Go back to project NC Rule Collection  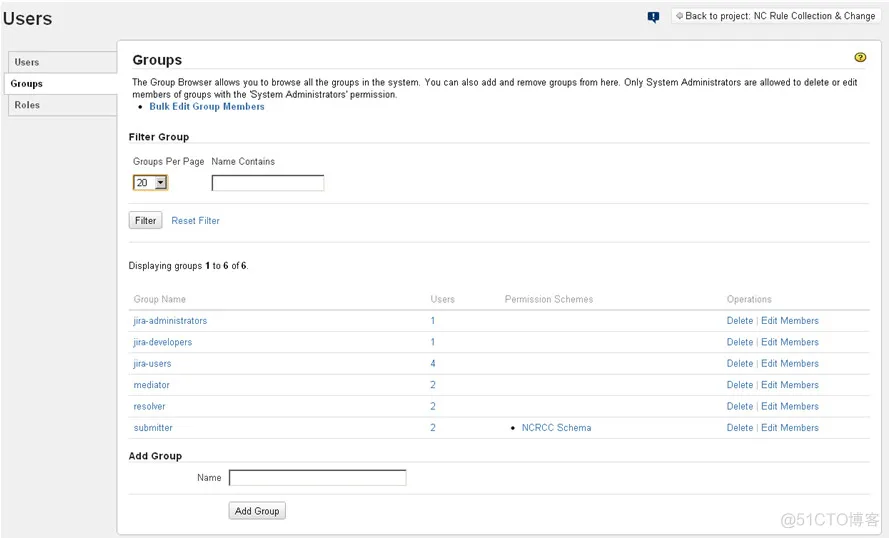pyautogui.click(x=775, y=16)
